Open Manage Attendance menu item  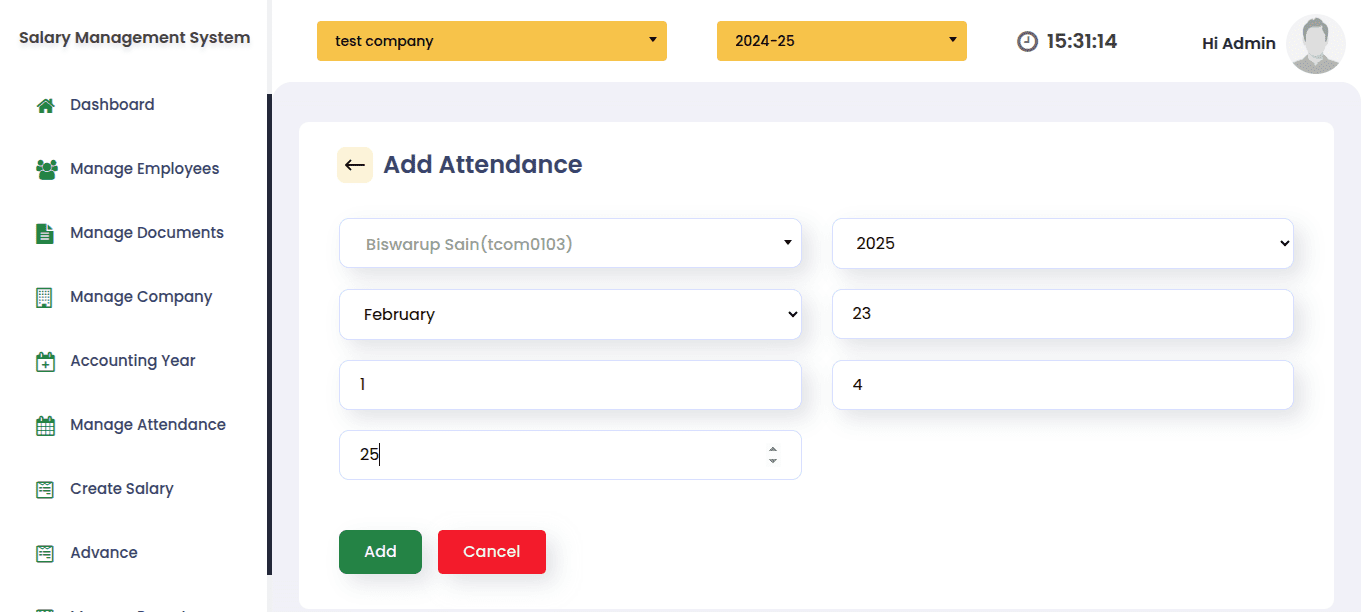click(148, 425)
